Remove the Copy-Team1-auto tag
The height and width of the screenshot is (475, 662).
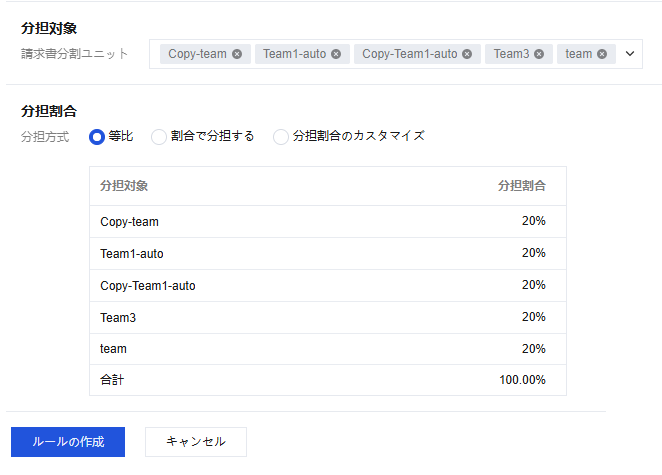coord(467,54)
